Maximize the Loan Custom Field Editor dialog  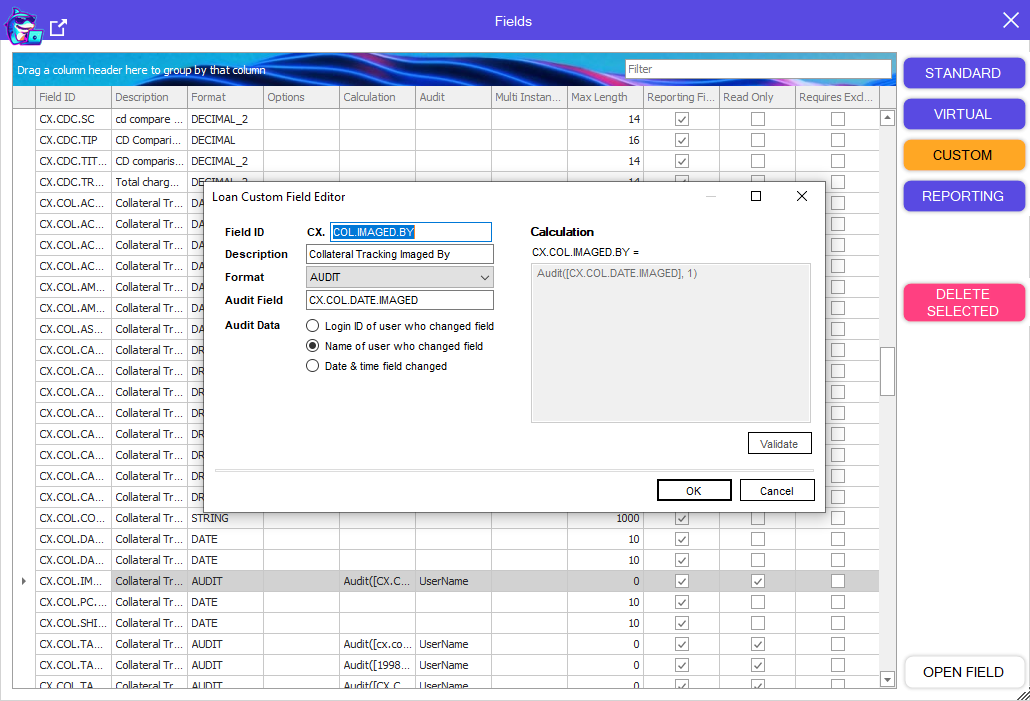(x=756, y=197)
